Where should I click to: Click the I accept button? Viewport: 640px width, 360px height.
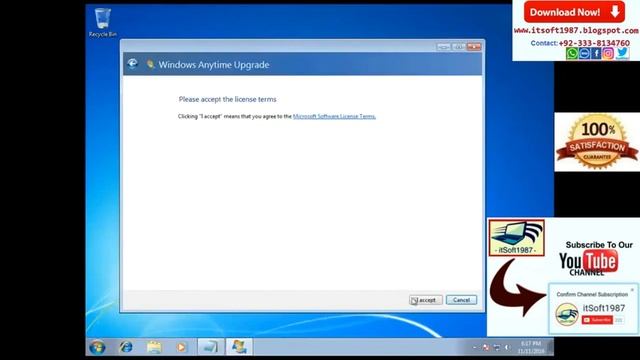tap(426, 300)
